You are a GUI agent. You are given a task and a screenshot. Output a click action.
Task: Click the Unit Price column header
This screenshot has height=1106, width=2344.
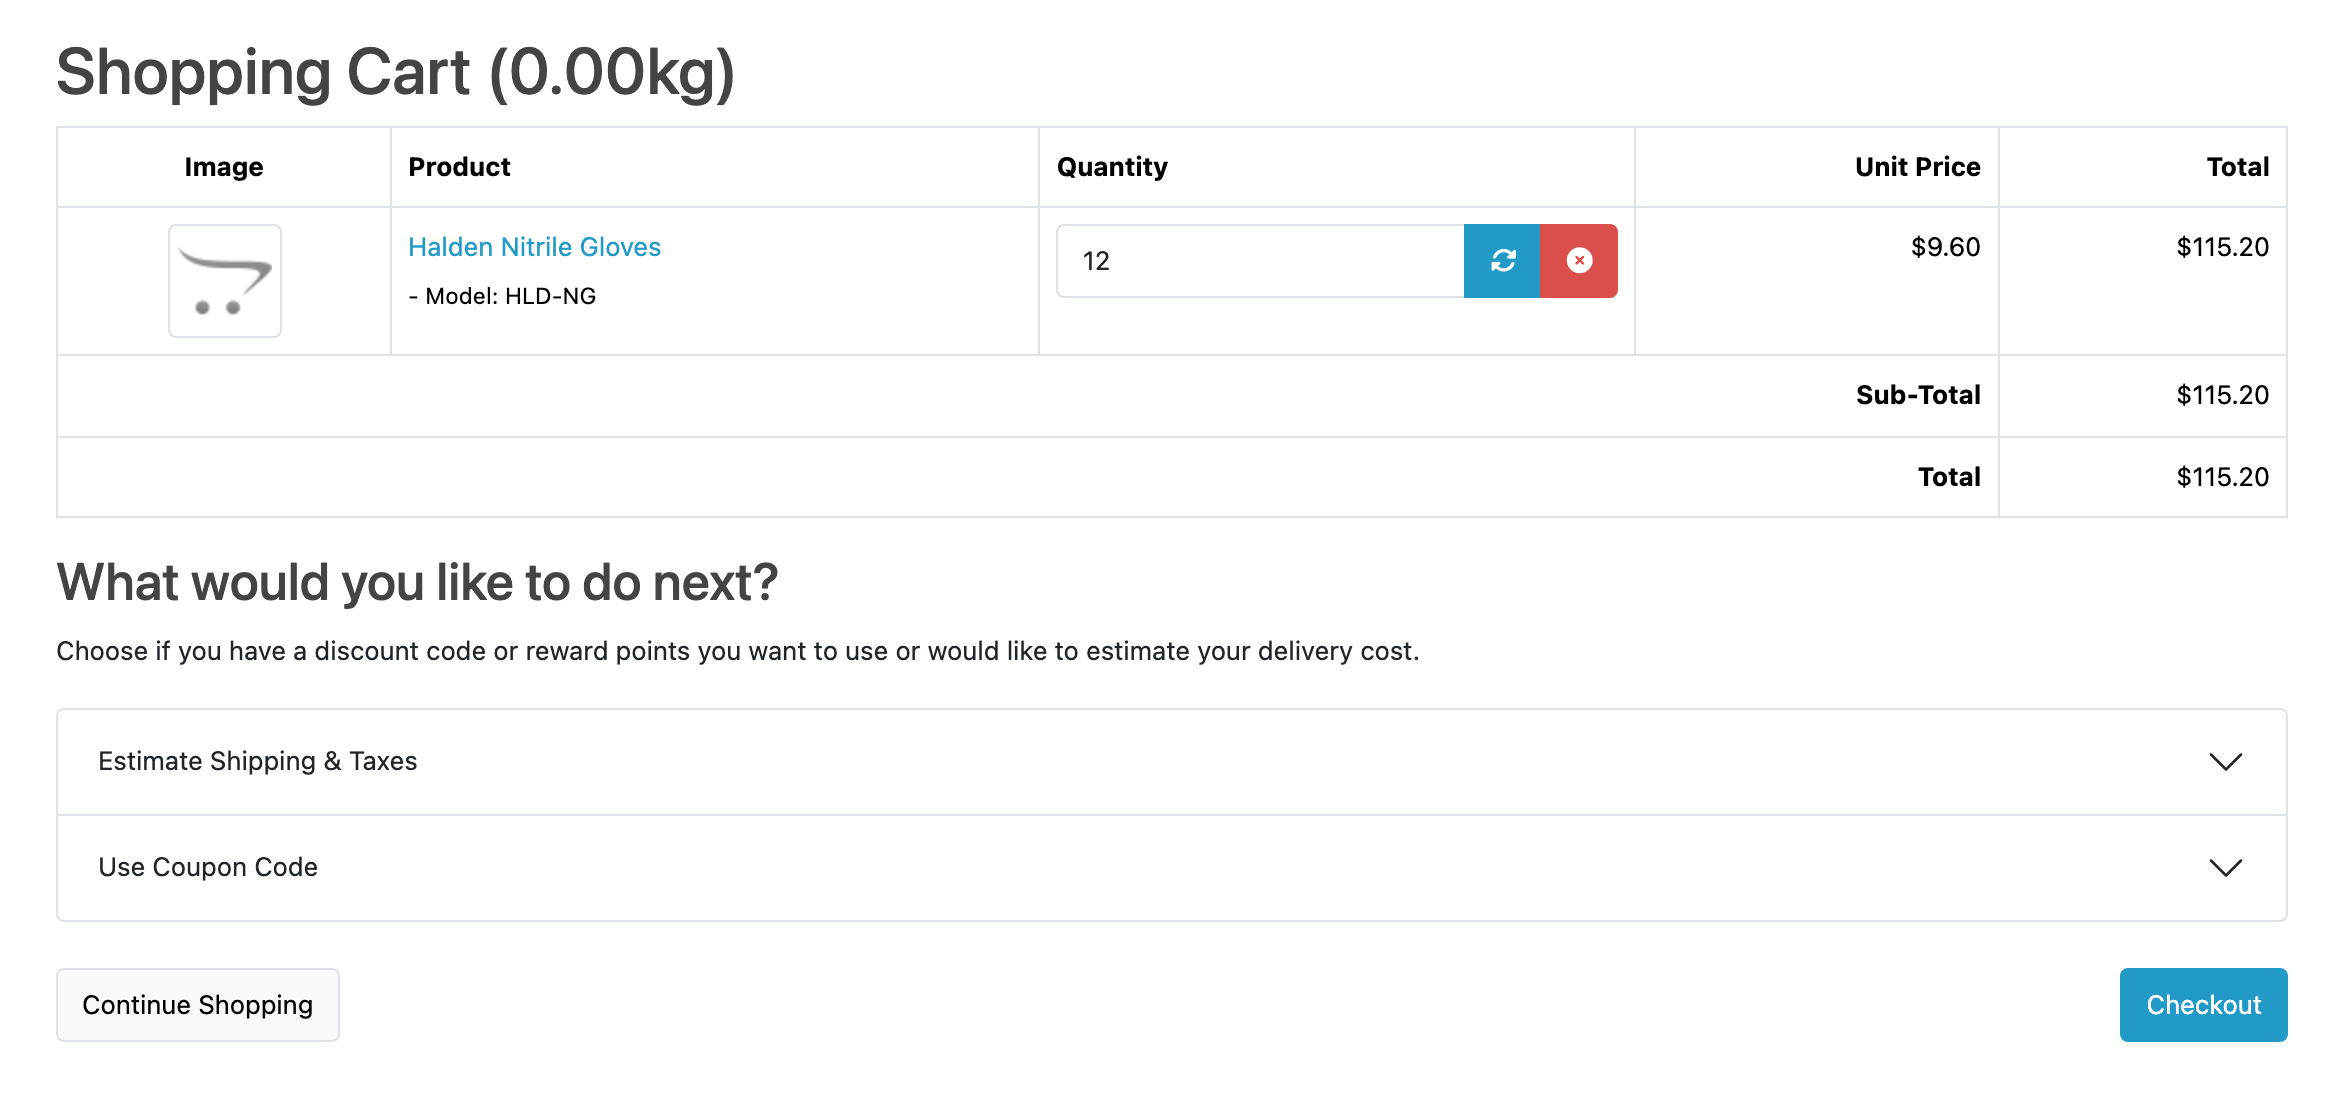click(1917, 167)
